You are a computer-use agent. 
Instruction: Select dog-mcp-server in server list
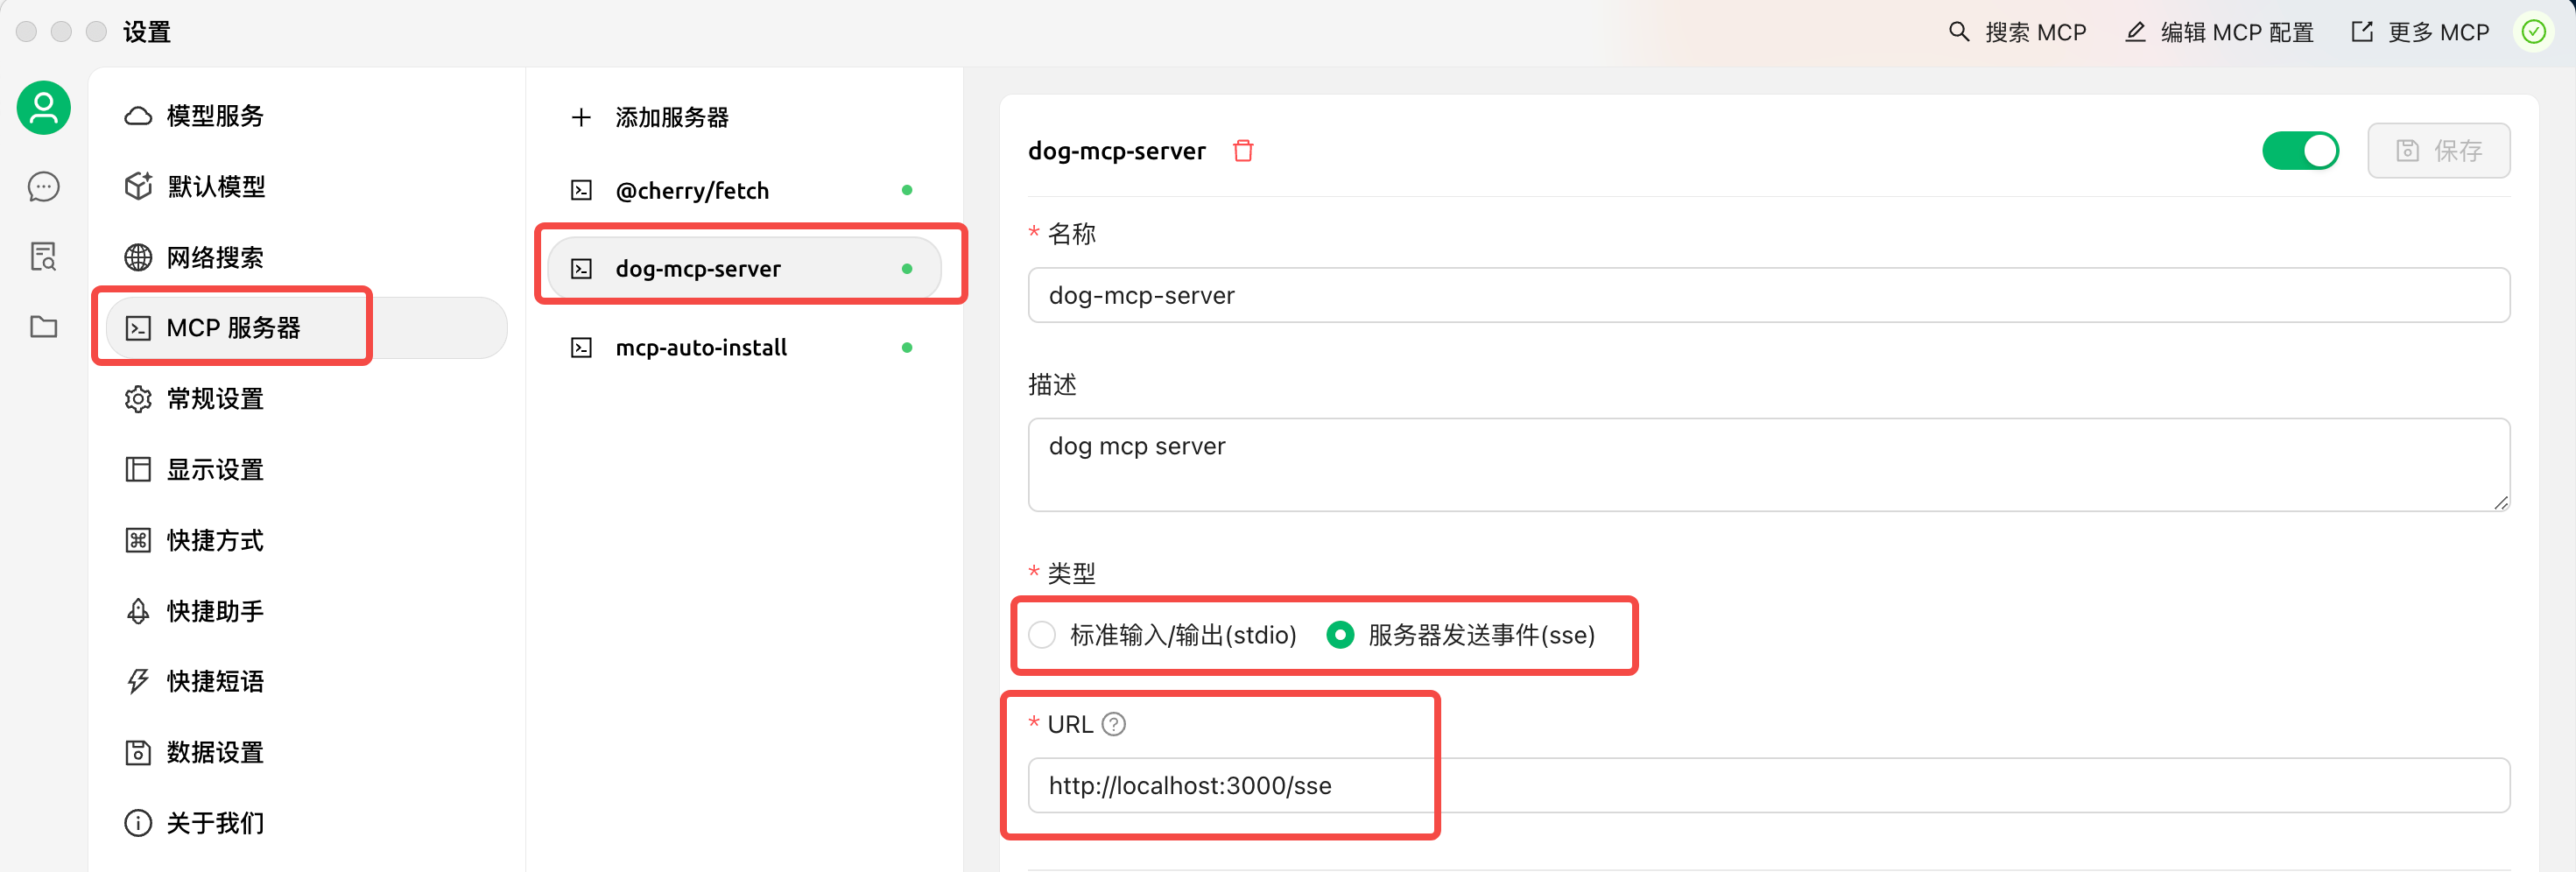[744, 269]
